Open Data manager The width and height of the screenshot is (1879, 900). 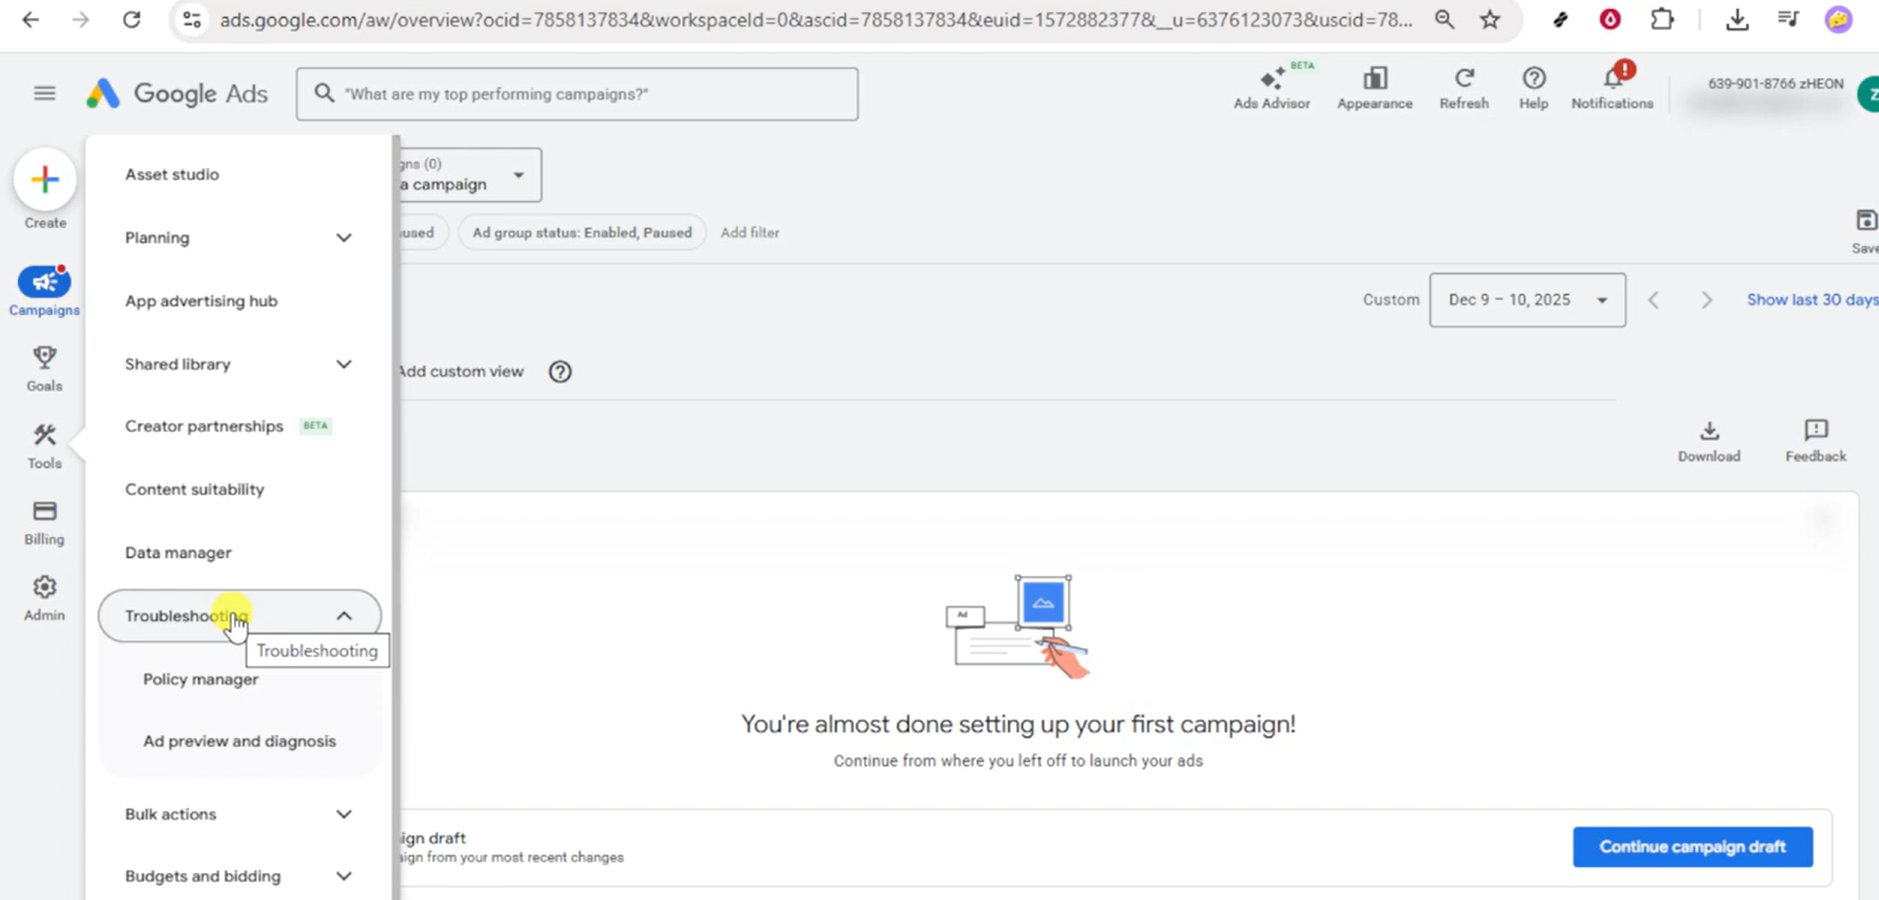(178, 552)
